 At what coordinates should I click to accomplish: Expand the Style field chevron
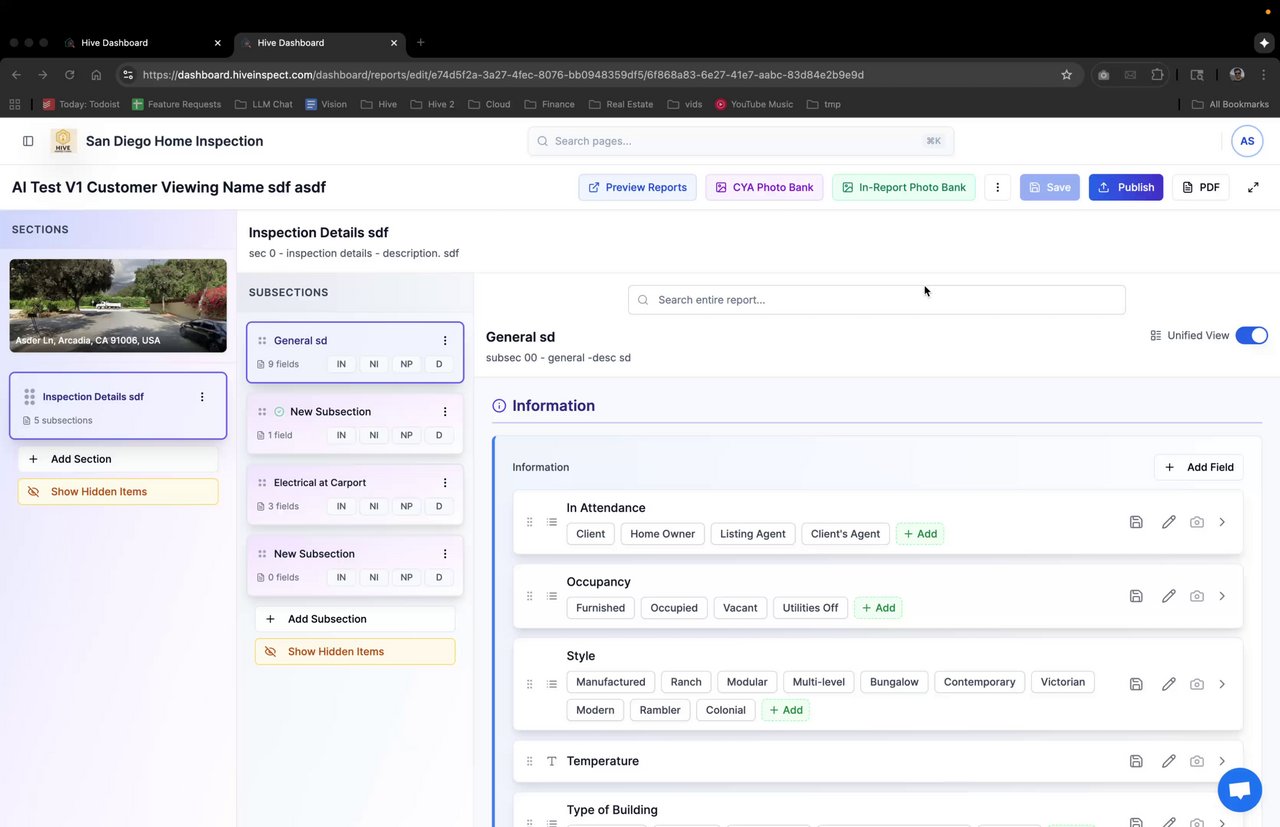pyautogui.click(x=1222, y=684)
